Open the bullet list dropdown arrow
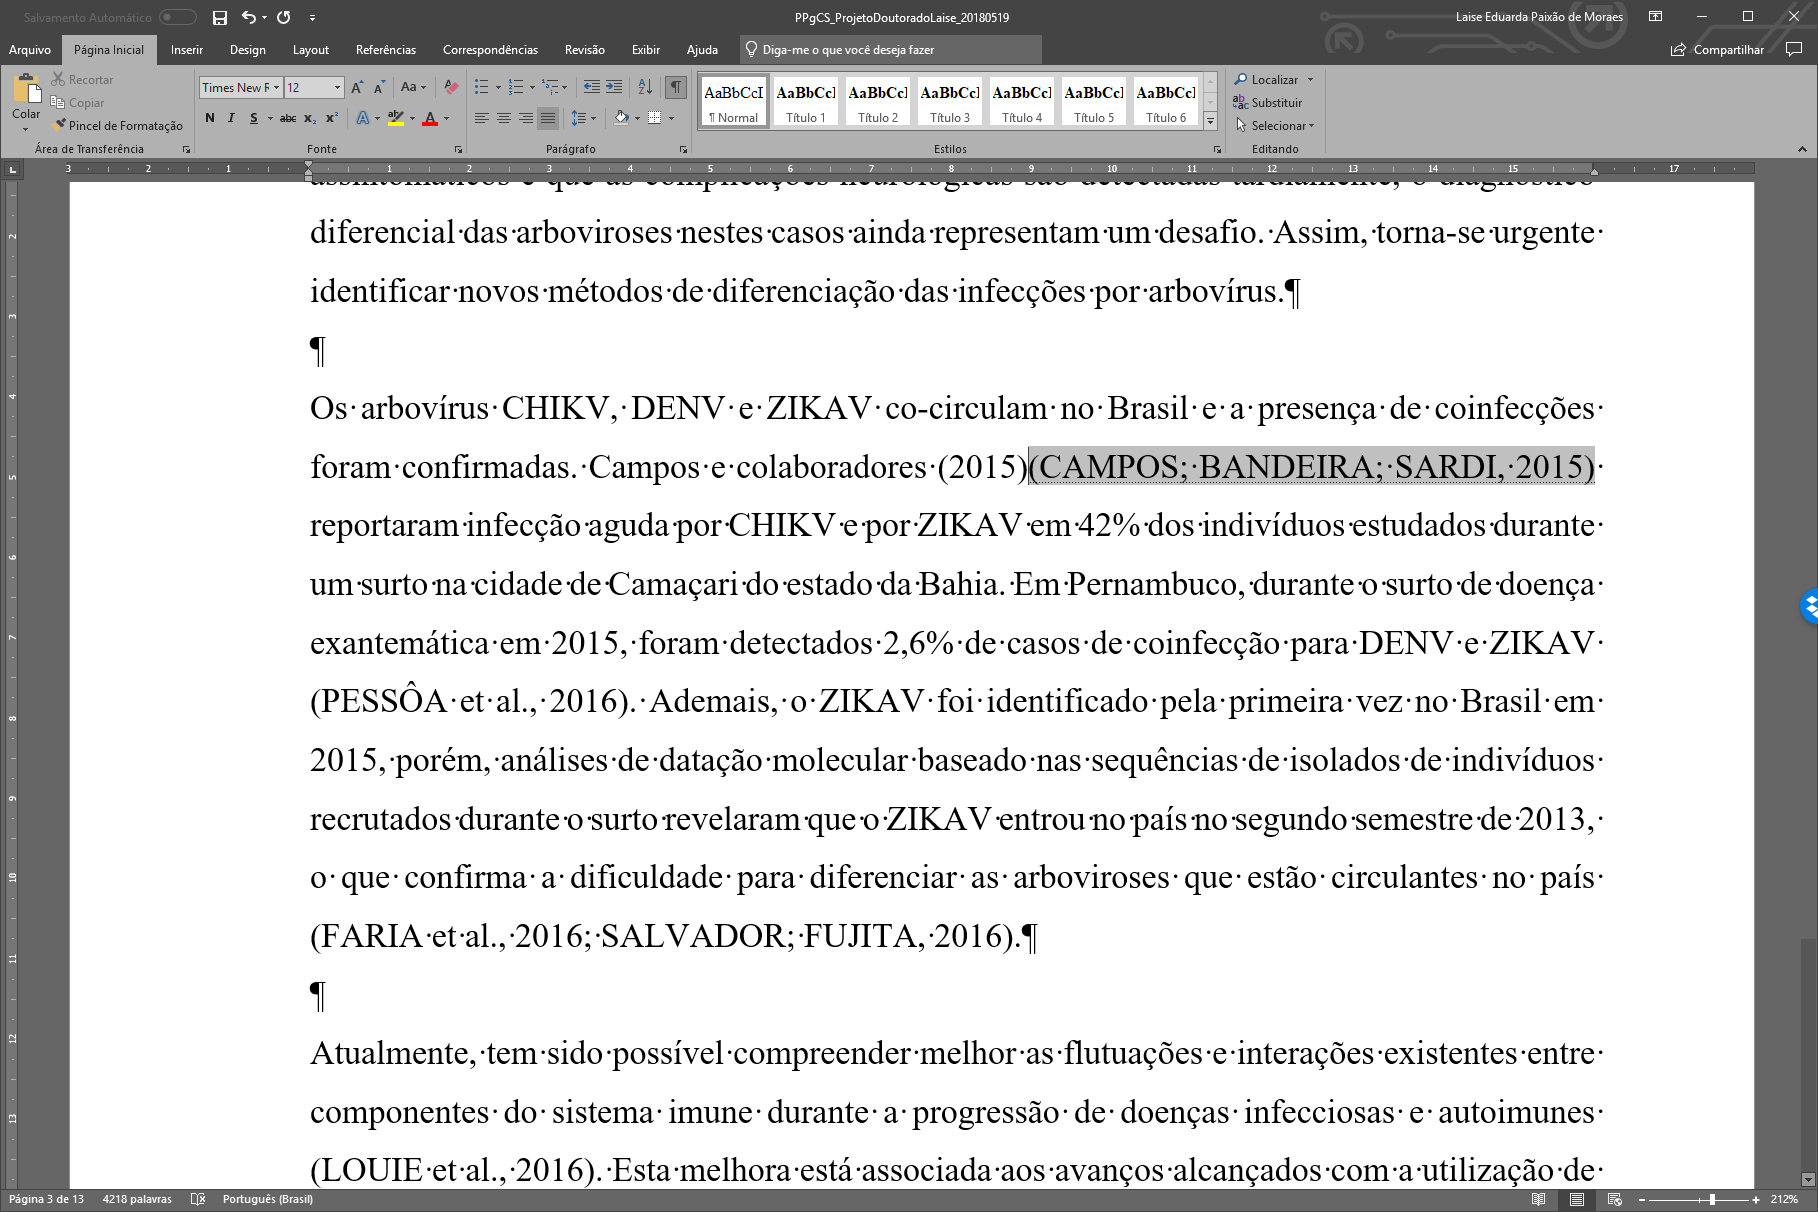 pyautogui.click(x=498, y=88)
